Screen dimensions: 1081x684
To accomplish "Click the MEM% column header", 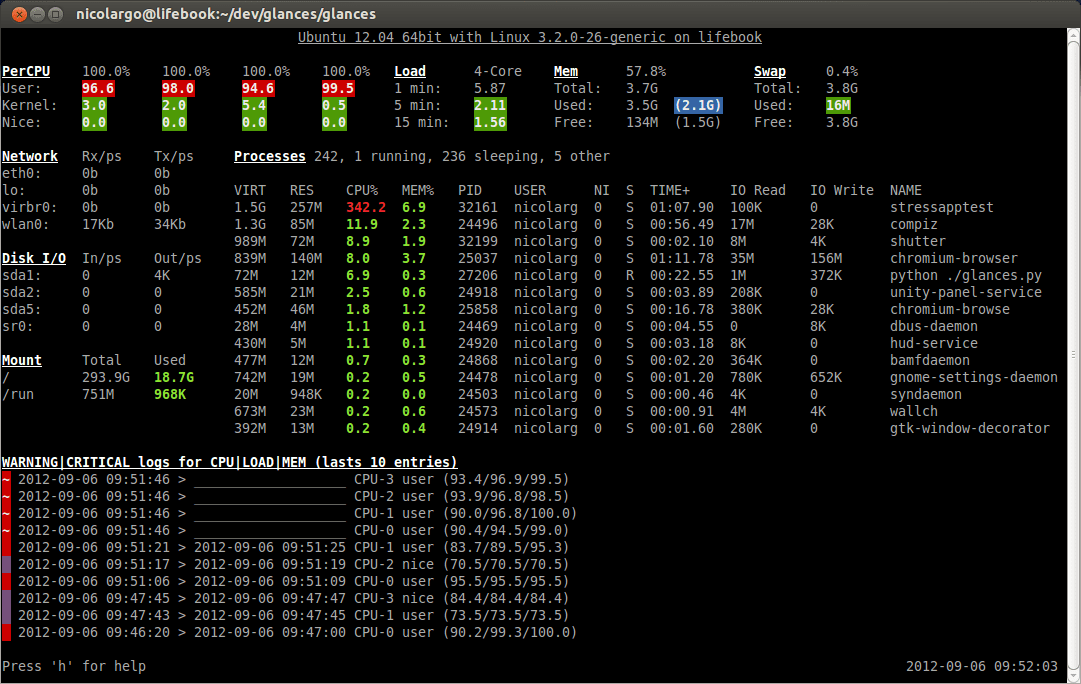I will tap(418, 190).
